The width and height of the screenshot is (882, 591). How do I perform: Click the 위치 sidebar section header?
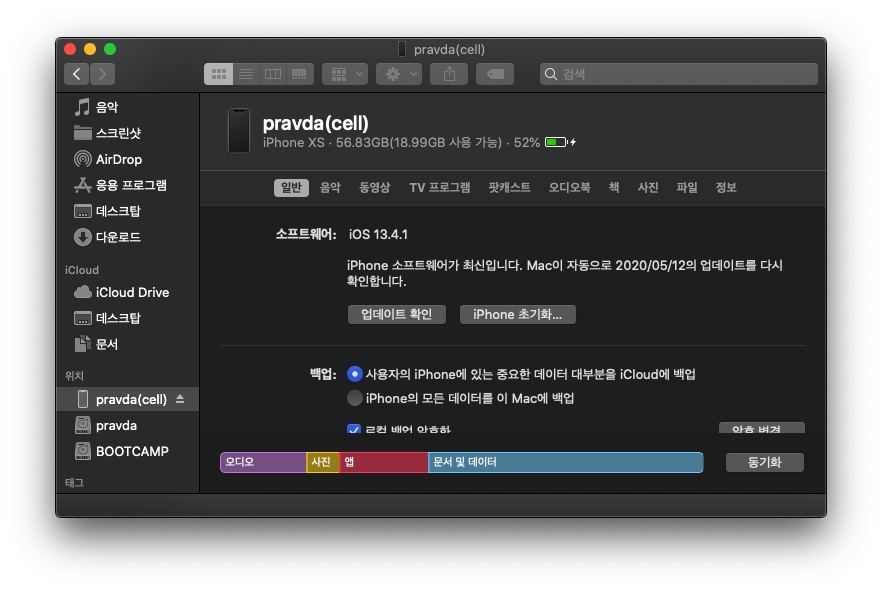(74, 376)
